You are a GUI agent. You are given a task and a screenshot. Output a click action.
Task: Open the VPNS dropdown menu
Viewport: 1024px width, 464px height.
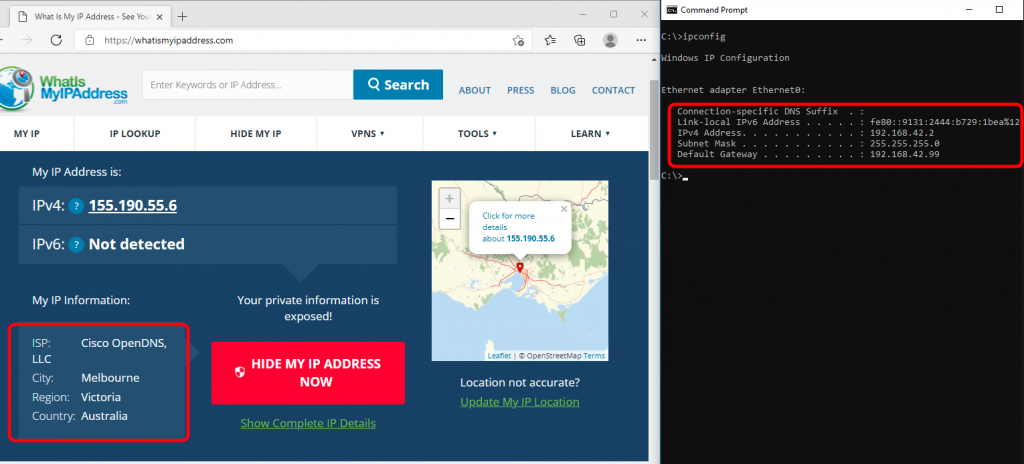368,133
